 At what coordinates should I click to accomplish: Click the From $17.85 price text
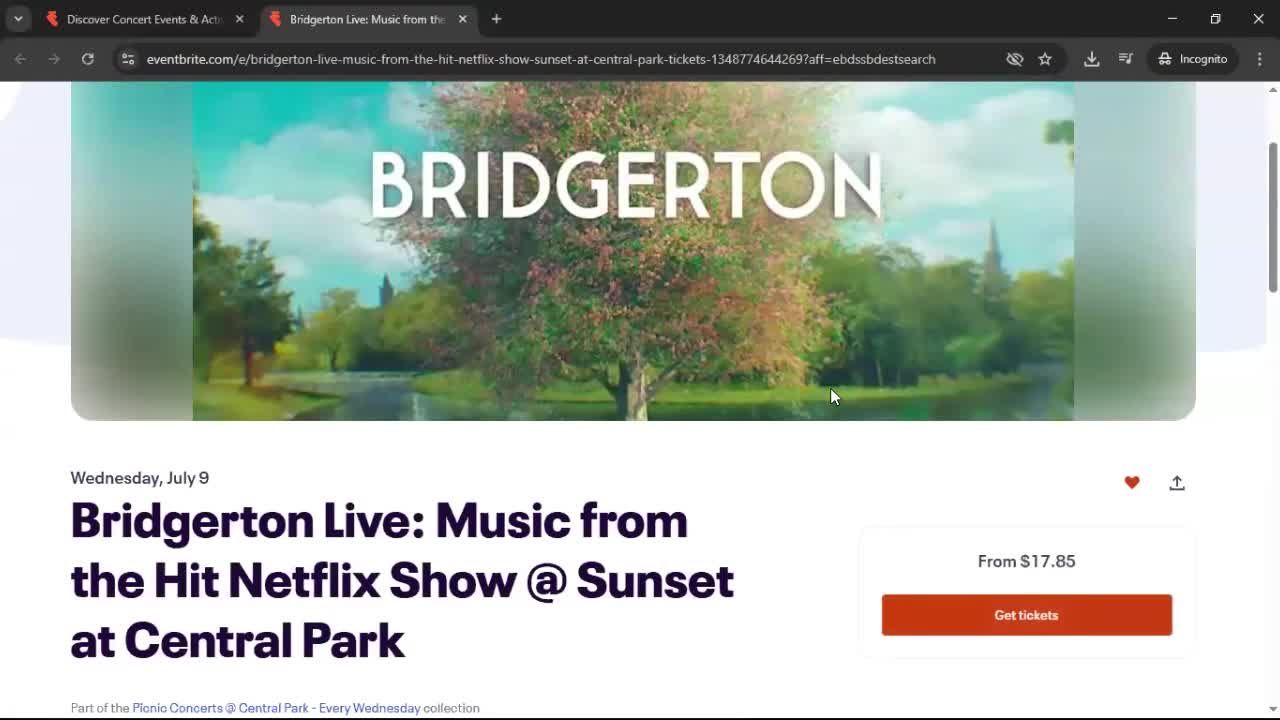tap(1027, 561)
